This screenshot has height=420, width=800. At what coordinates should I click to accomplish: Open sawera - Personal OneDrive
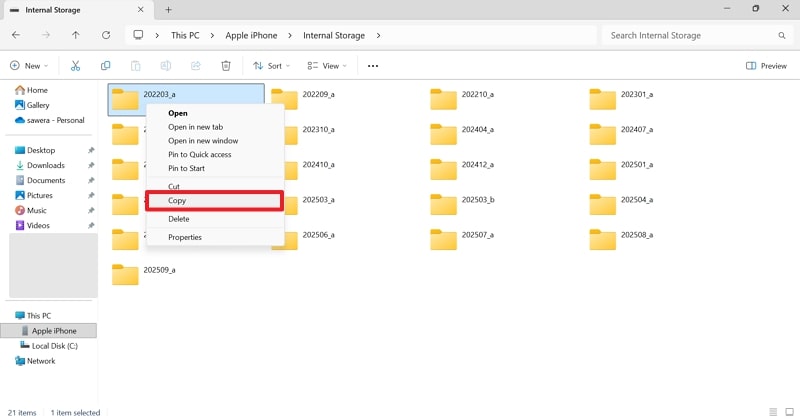[x=49, y=120]
